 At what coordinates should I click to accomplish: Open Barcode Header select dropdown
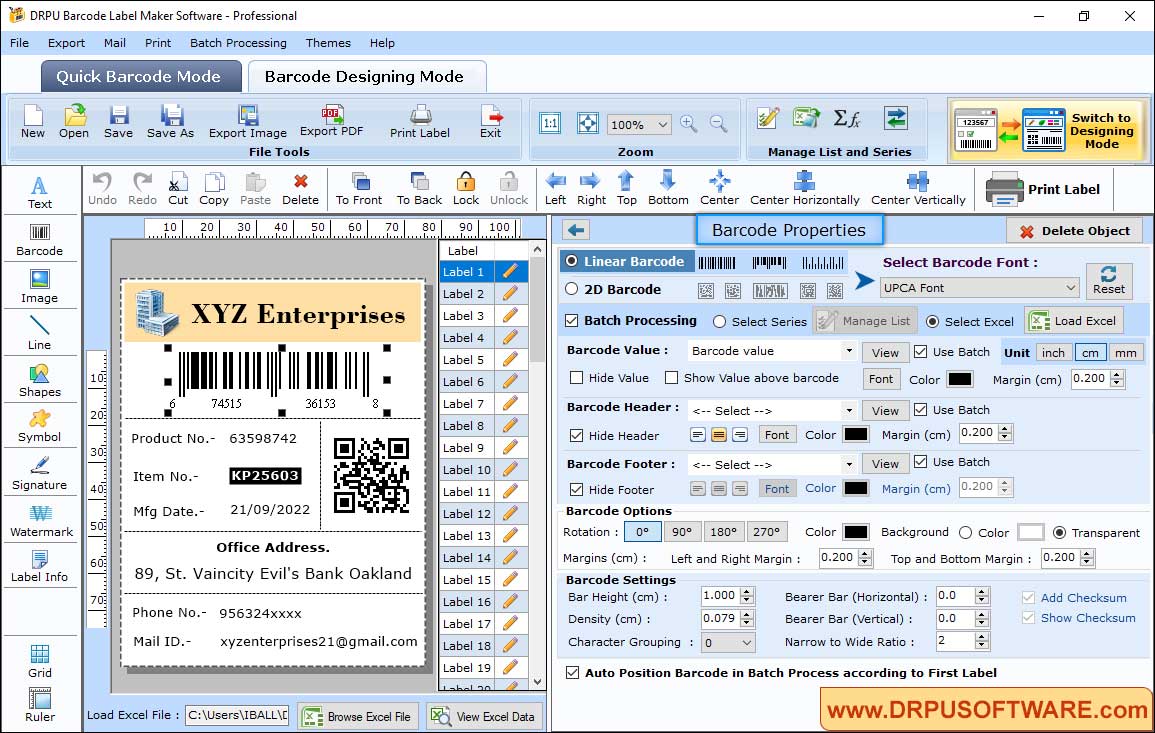pos(773,410)
